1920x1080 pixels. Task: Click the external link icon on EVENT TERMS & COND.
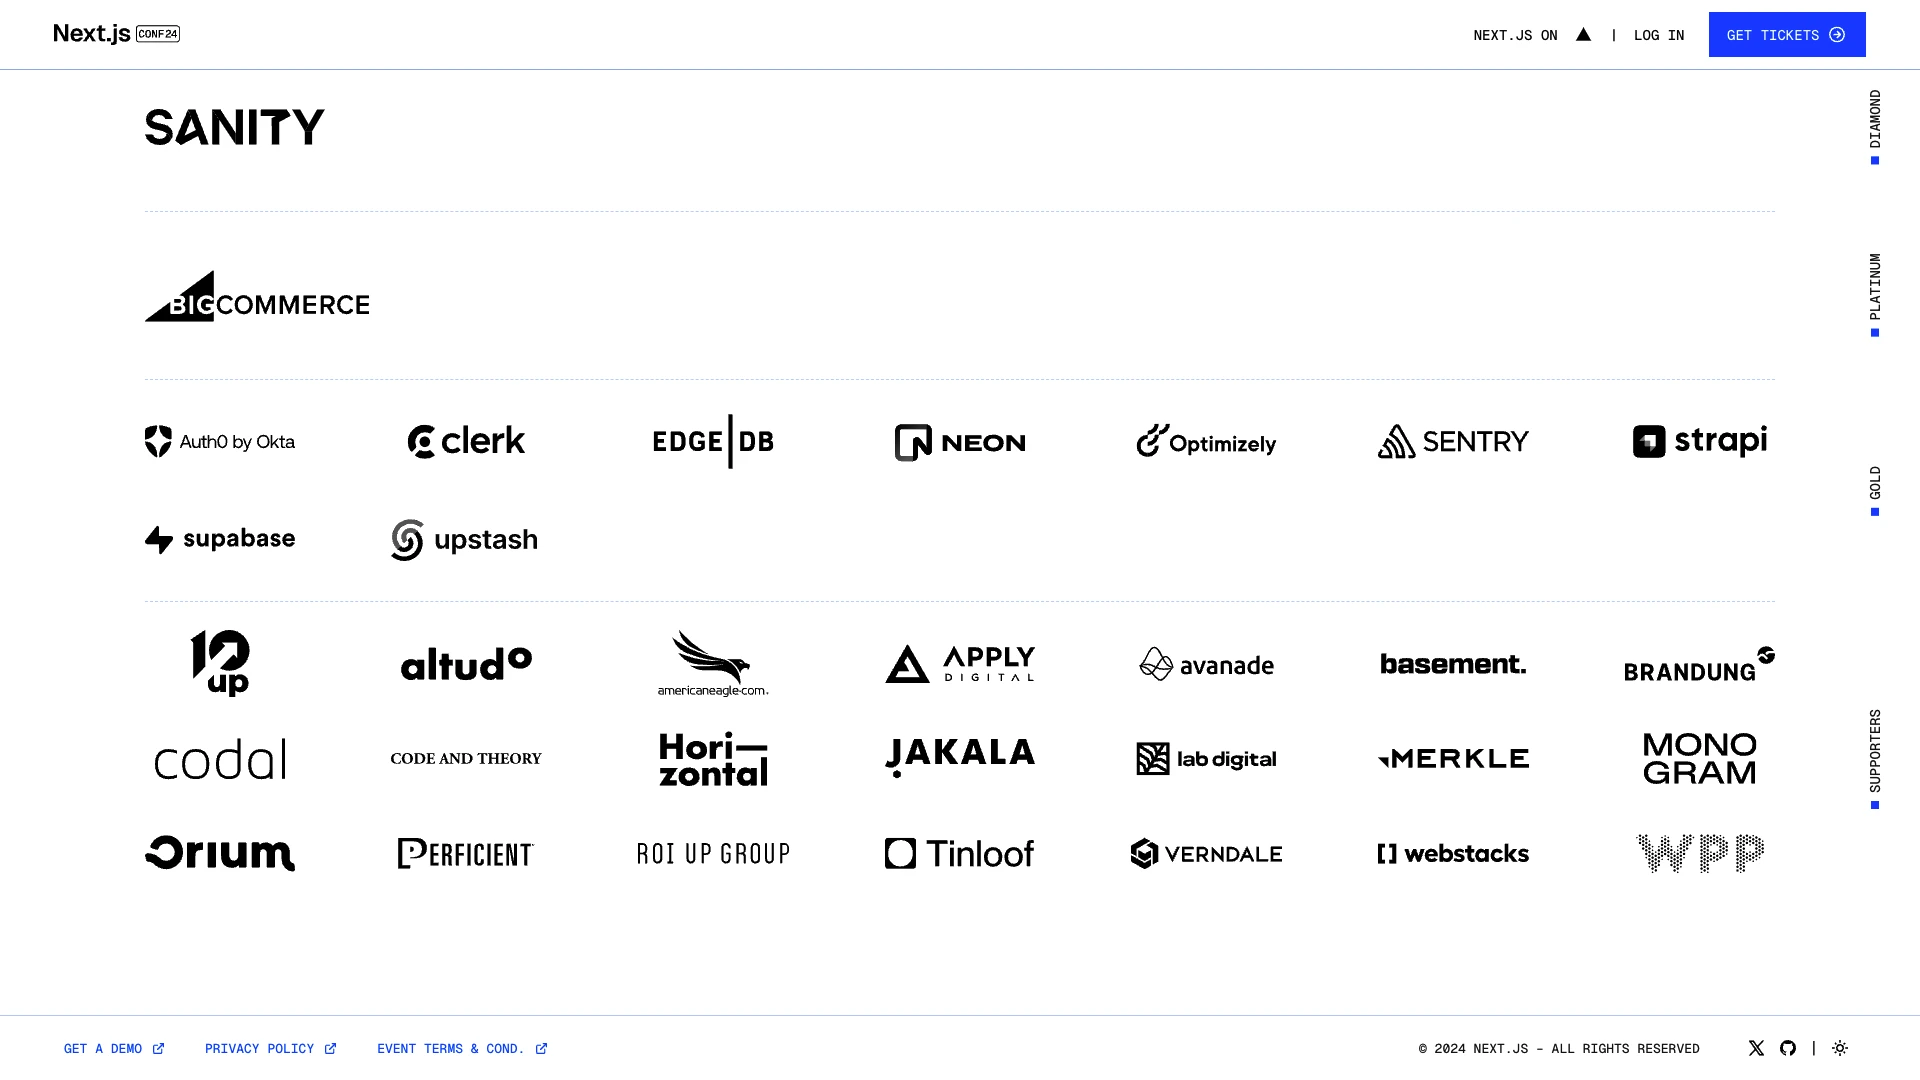pyautogui.click(x=542, y=1047)
